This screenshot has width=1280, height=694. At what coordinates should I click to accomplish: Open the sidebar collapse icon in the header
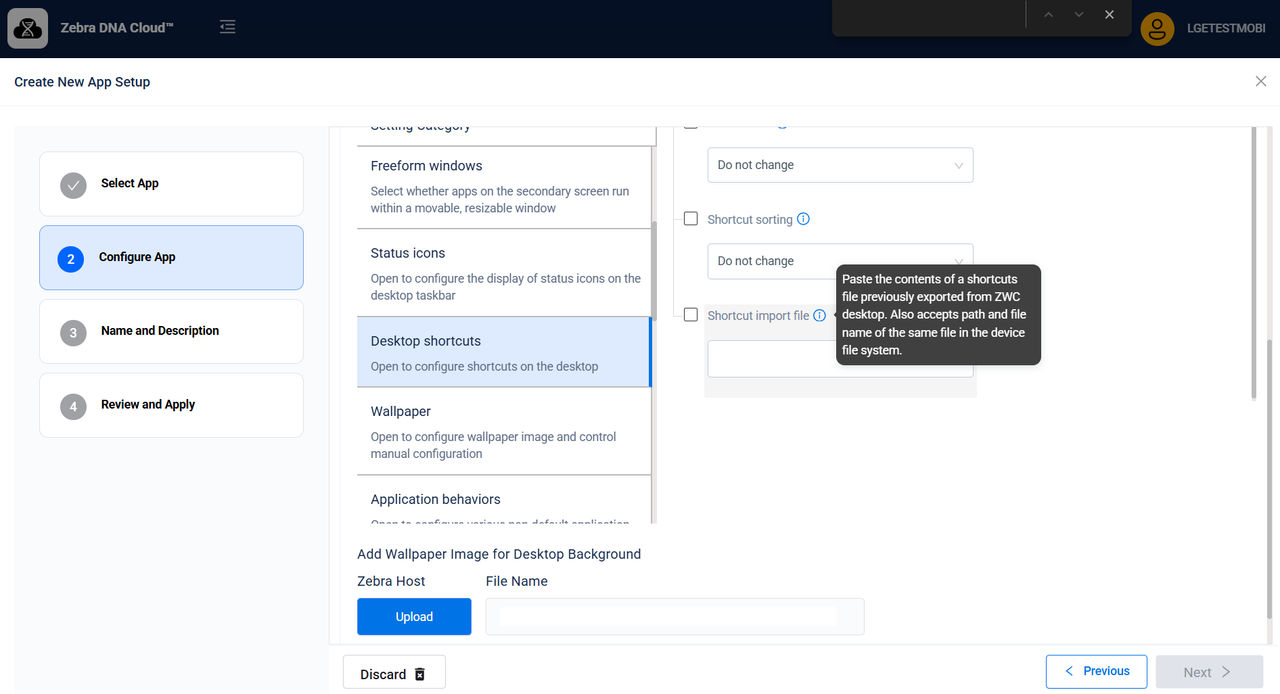(x=227, y=27)
